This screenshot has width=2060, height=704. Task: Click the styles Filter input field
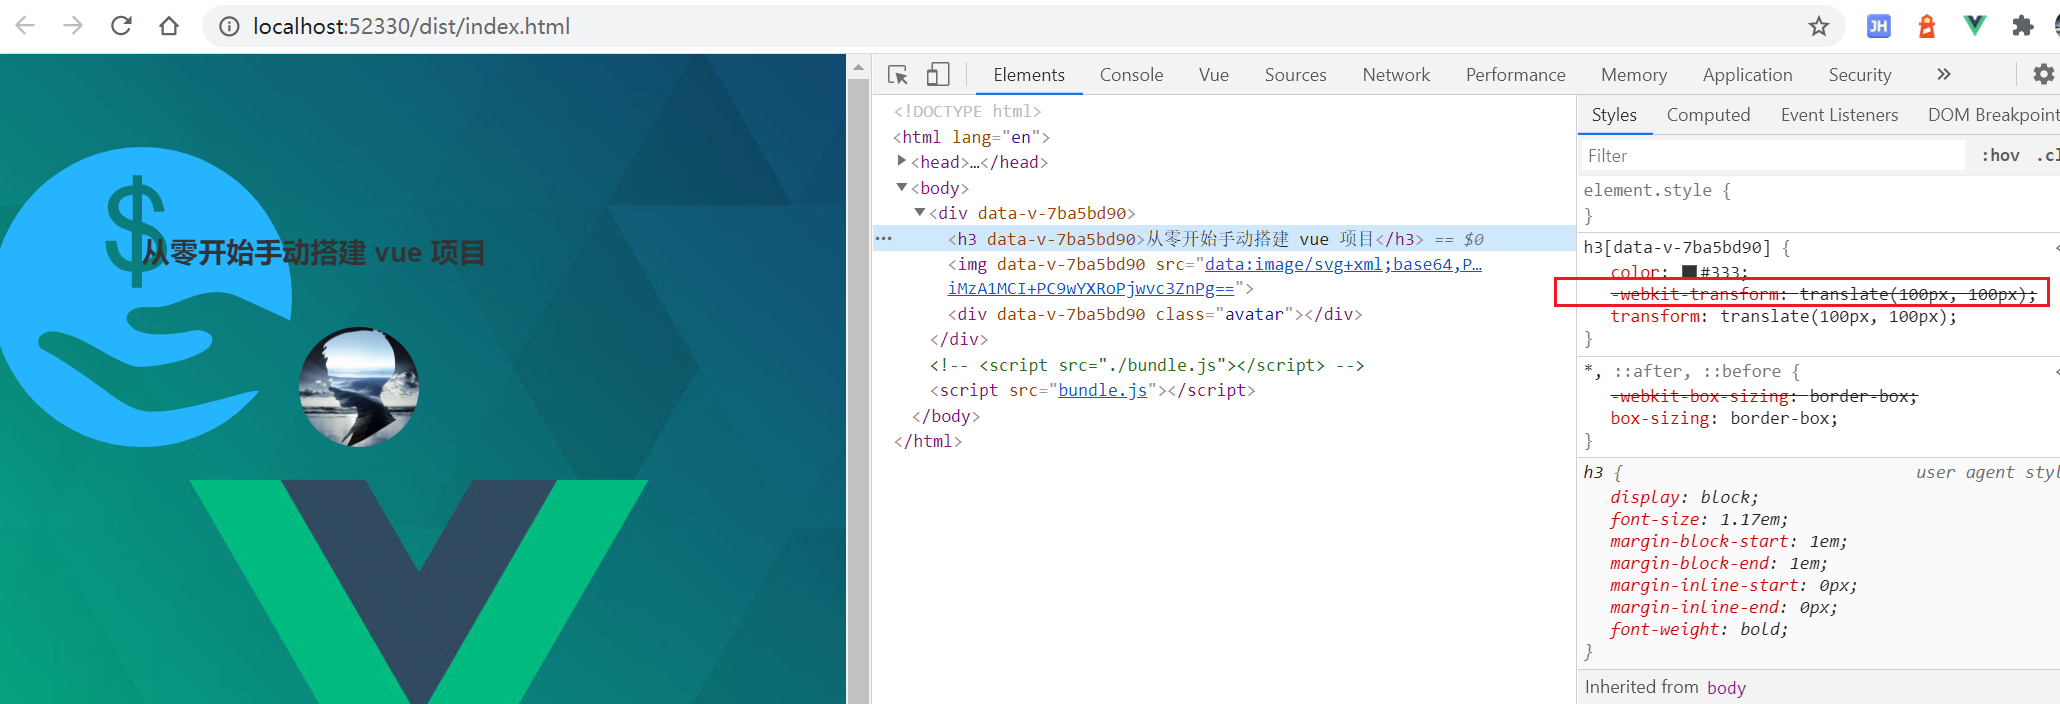tap(1772, 156)
